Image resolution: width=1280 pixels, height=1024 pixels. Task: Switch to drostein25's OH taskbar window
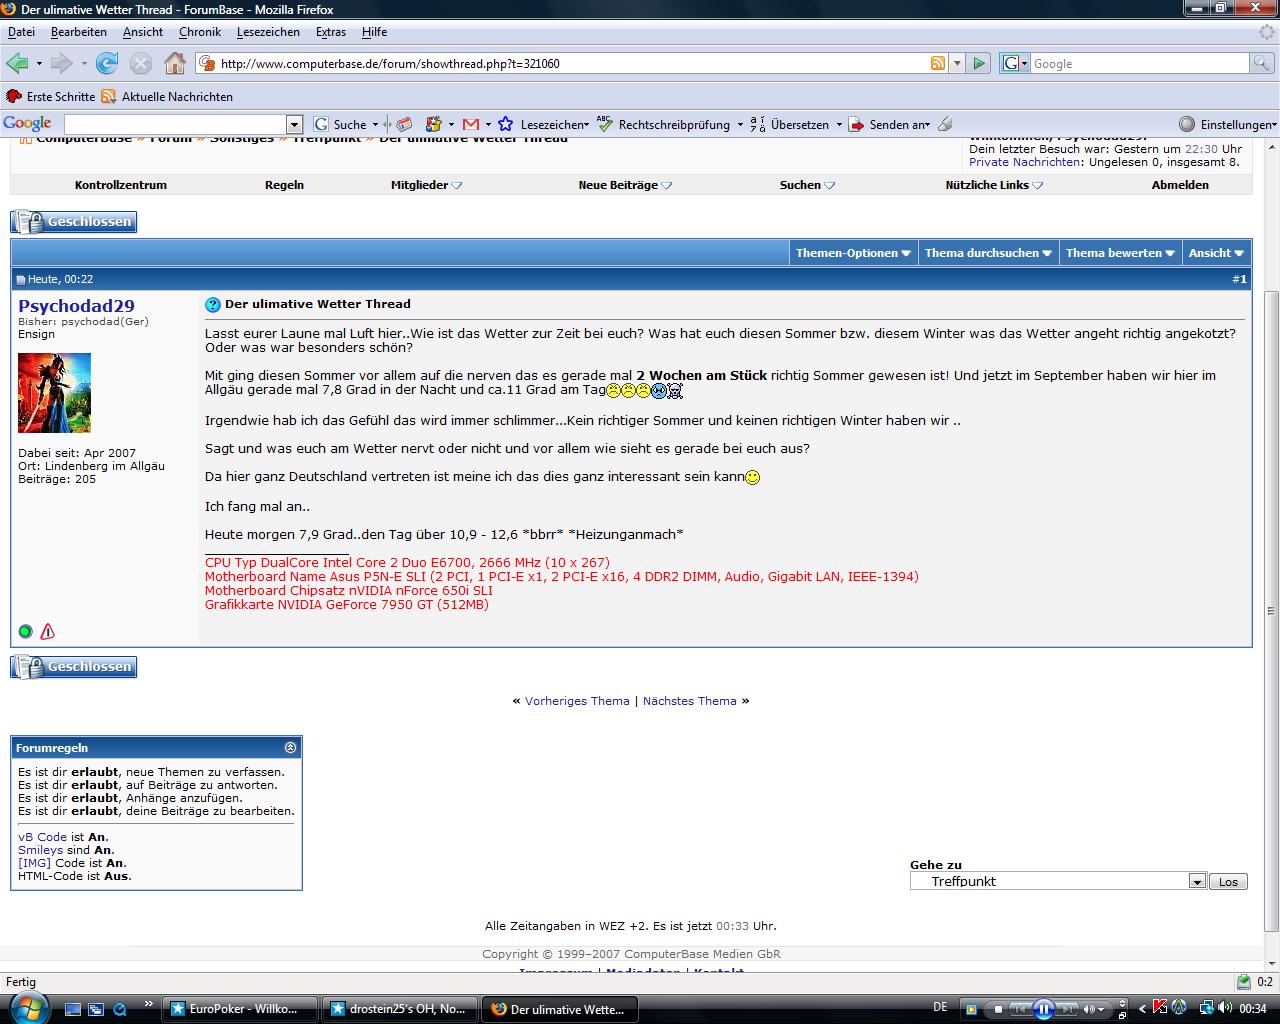tap(400, 1009)
